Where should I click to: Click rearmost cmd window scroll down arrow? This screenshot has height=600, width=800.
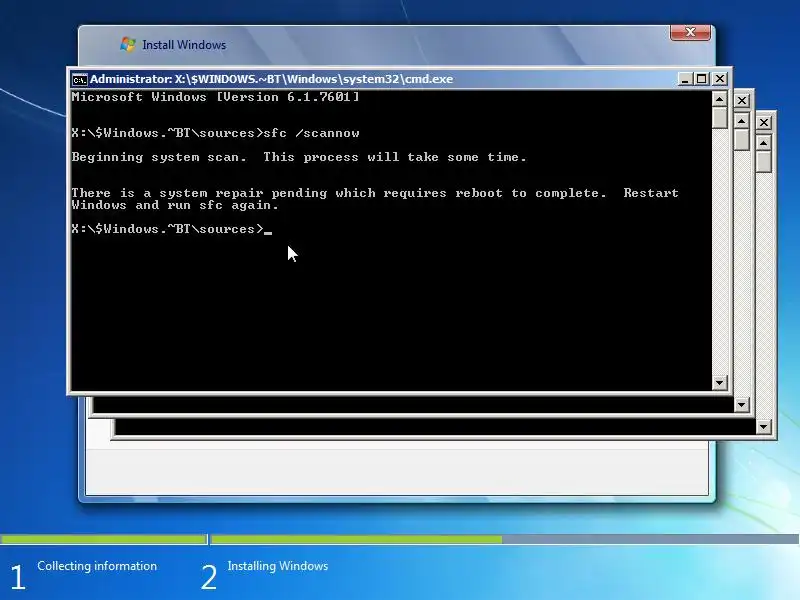[763, 427]
